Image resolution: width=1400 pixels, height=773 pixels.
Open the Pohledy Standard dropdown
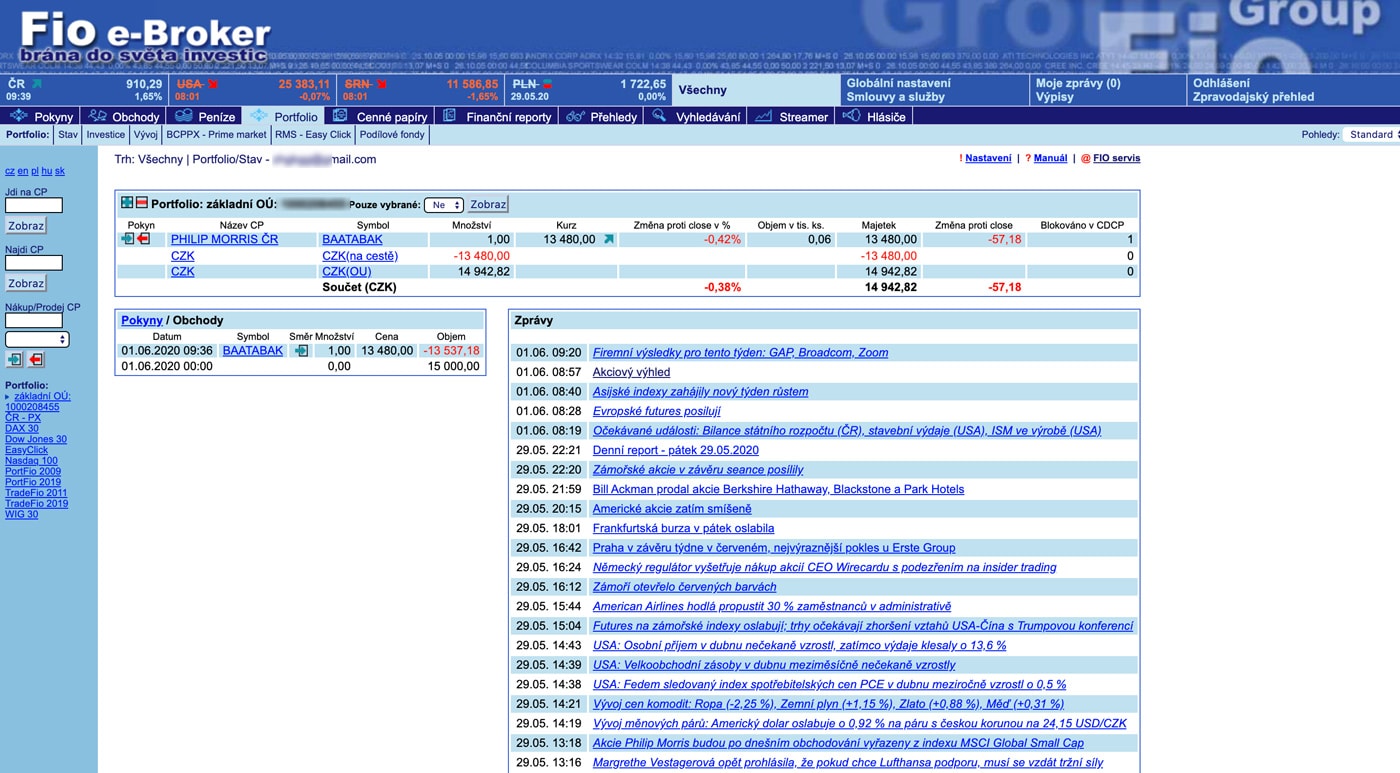(x=1372, y=134)
